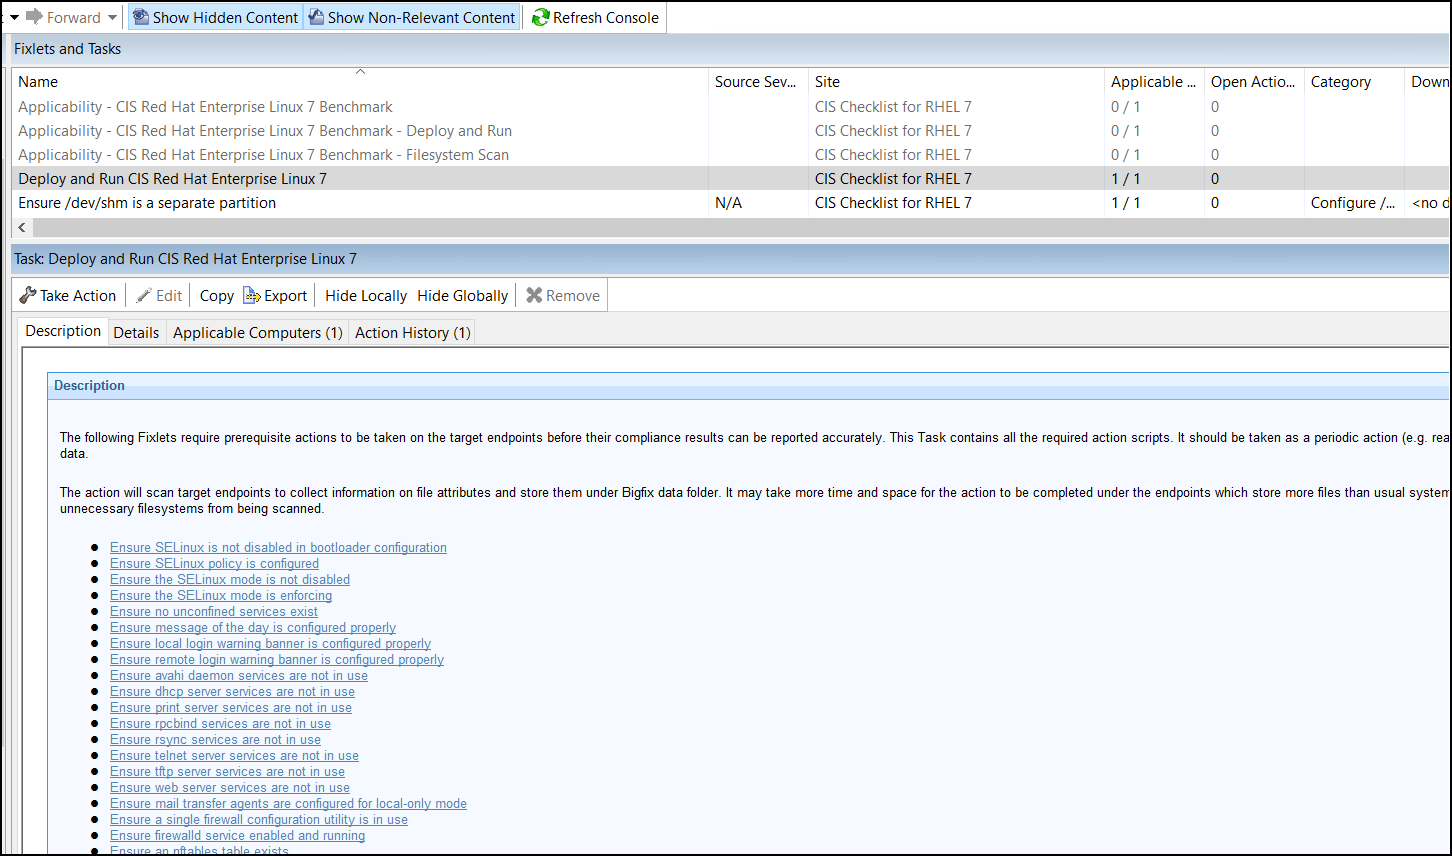
Task: Open 'Ensure dhcp server services are not in use'
Action: 232,691
